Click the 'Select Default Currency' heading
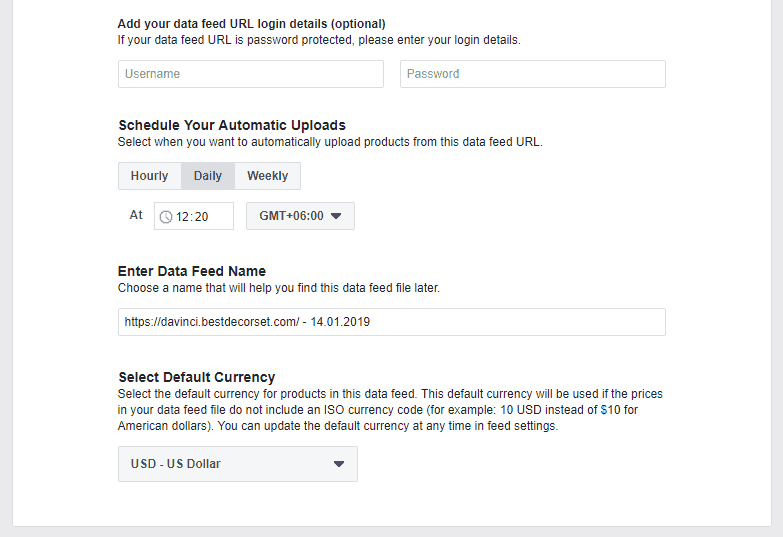Image resolution: width=783 pixels, height=537 pixels. point(196,377)
